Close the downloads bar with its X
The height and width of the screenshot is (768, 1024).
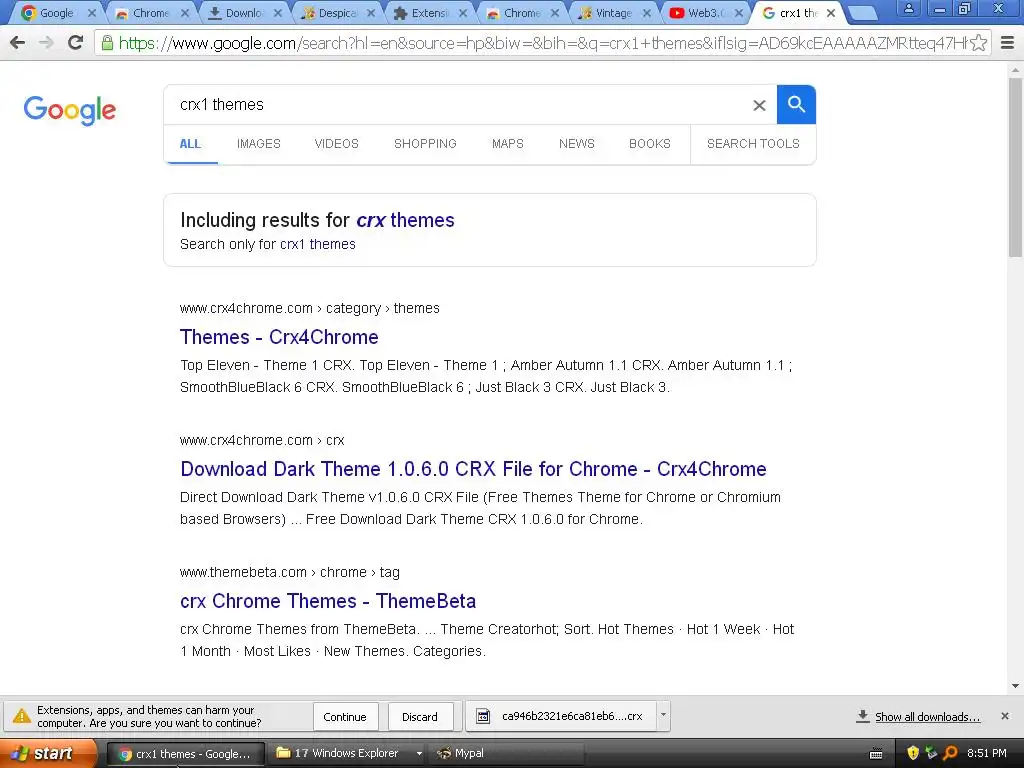[x=1005, y=716]
